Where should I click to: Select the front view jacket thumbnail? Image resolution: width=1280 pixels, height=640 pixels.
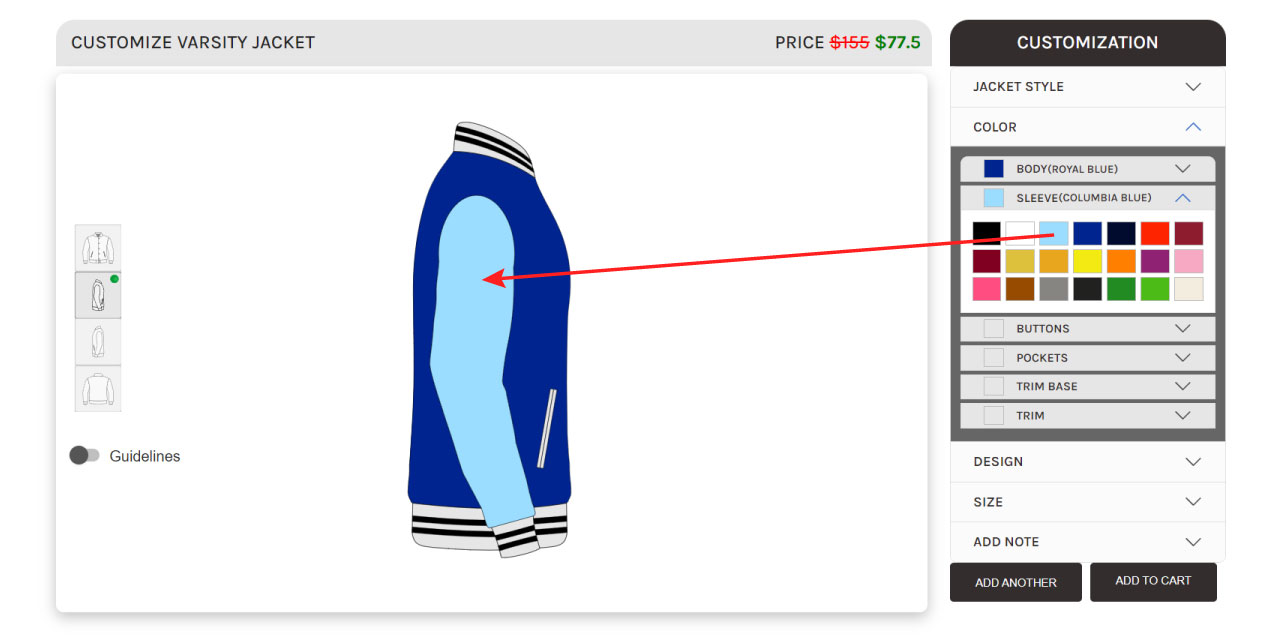tap(98, 248)
